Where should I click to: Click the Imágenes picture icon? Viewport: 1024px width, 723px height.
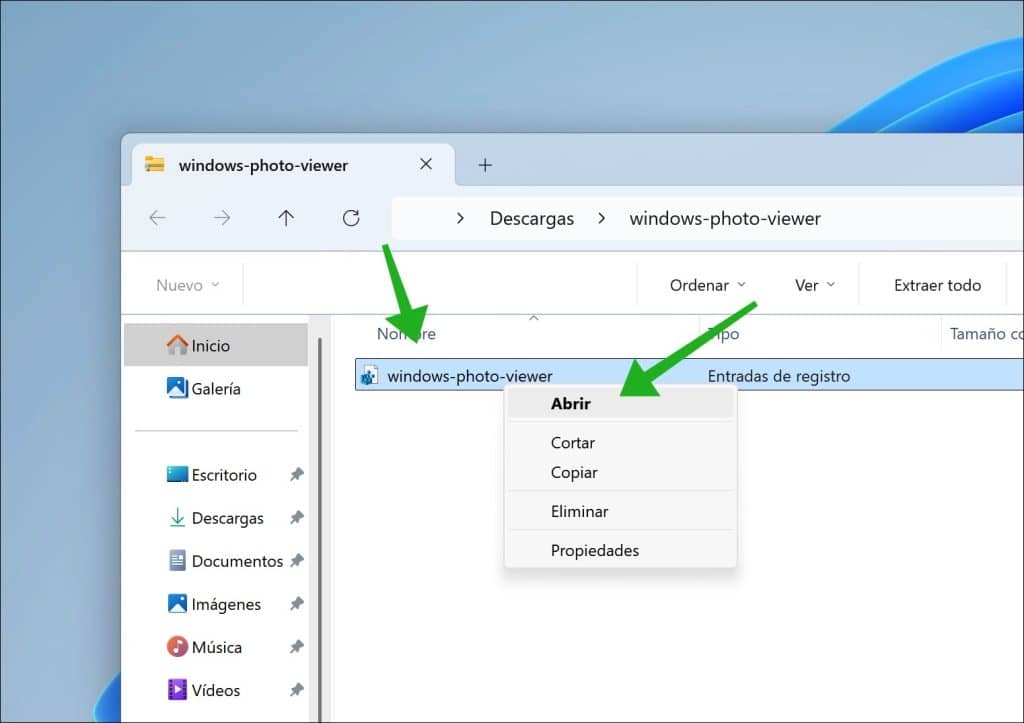coord(177,603)
